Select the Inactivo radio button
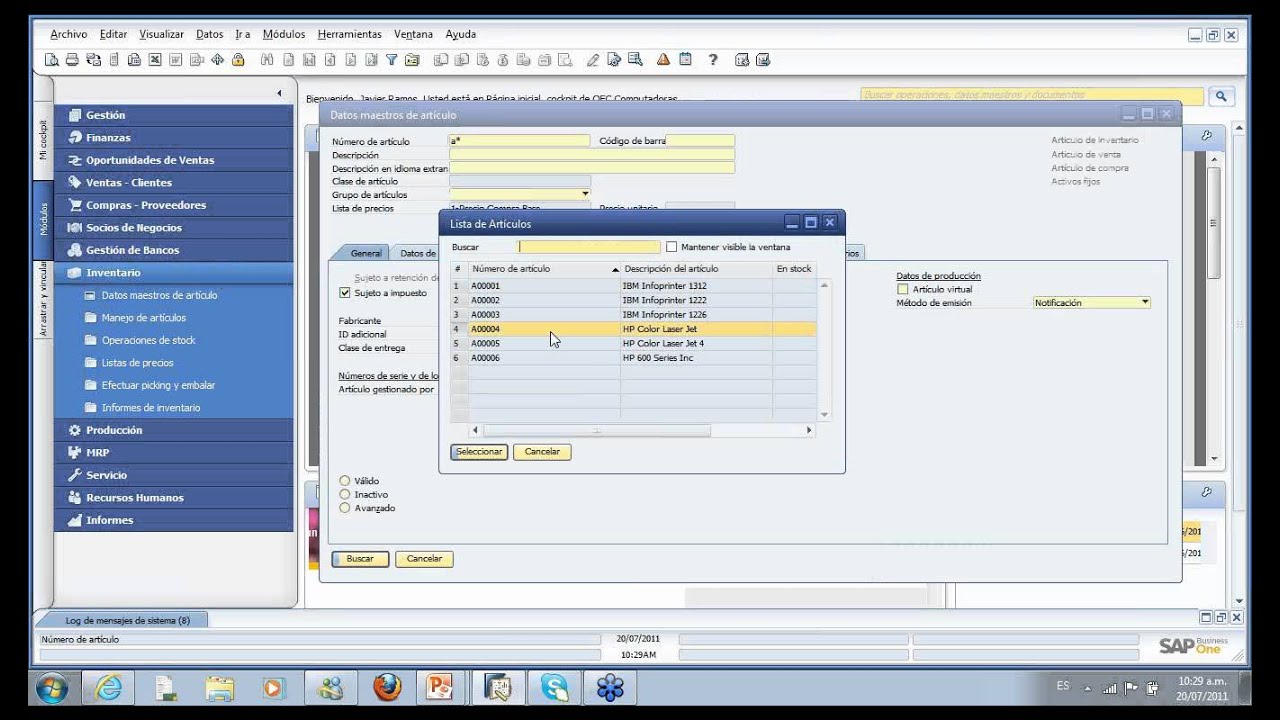 (345, 494)
